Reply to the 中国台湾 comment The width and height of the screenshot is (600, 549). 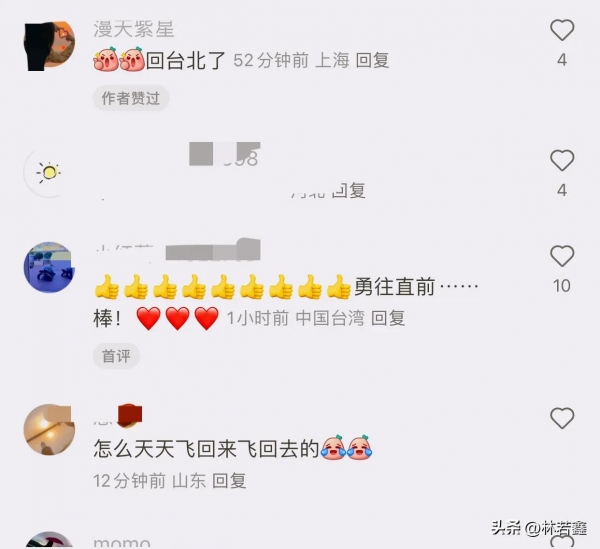click(388, 318)
